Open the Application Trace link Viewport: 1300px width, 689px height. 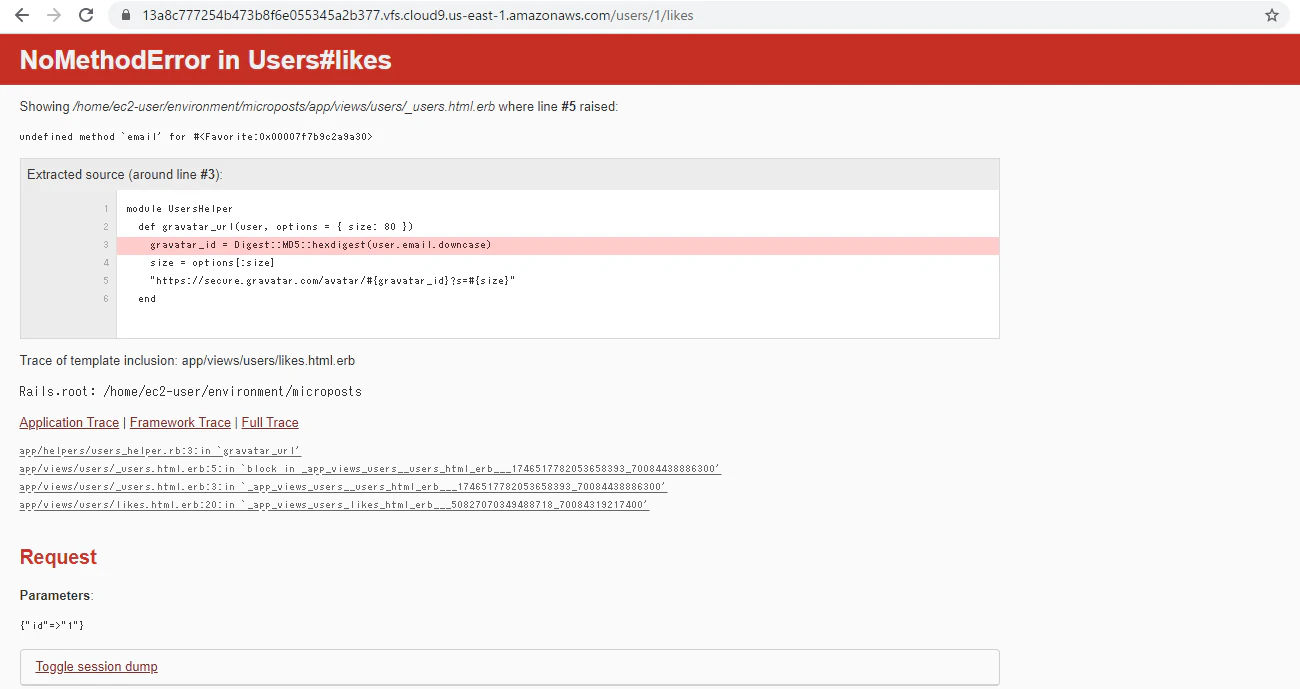pos(69,422)
